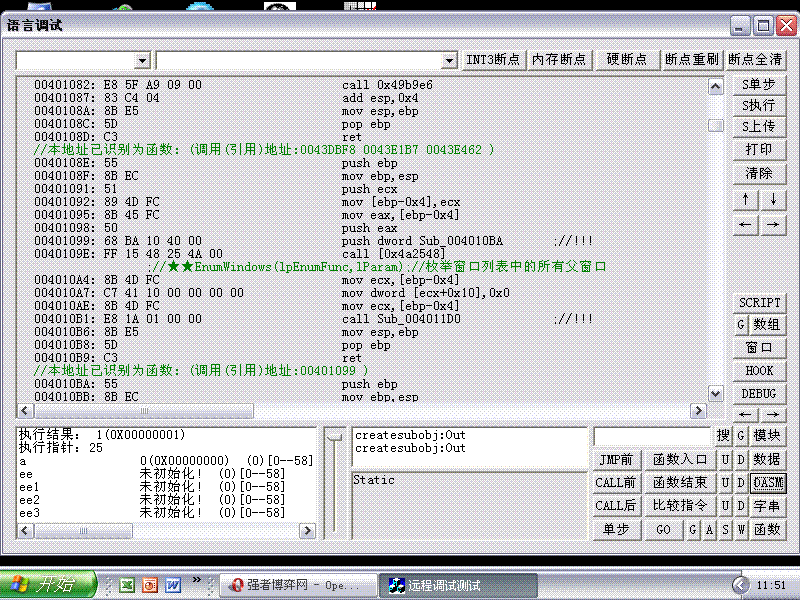
Task: Click the INT3断点 button
Action: (x=492, y=60)
